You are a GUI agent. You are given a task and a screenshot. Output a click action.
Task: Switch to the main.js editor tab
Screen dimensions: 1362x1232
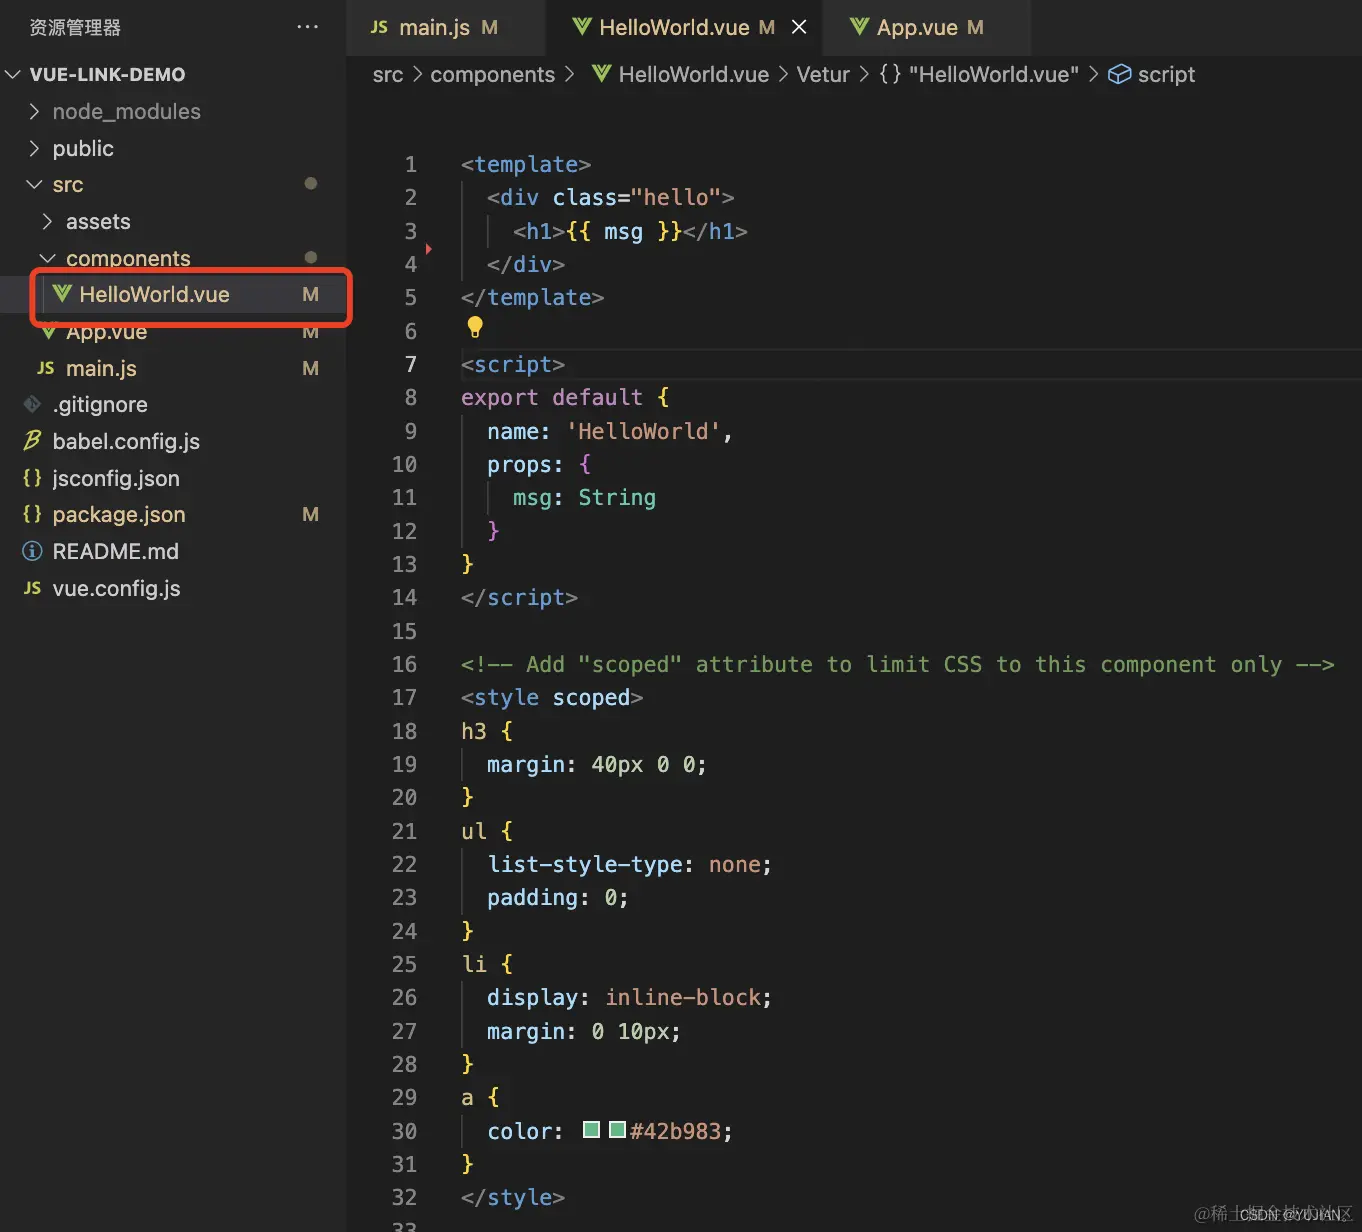[445, 28]
